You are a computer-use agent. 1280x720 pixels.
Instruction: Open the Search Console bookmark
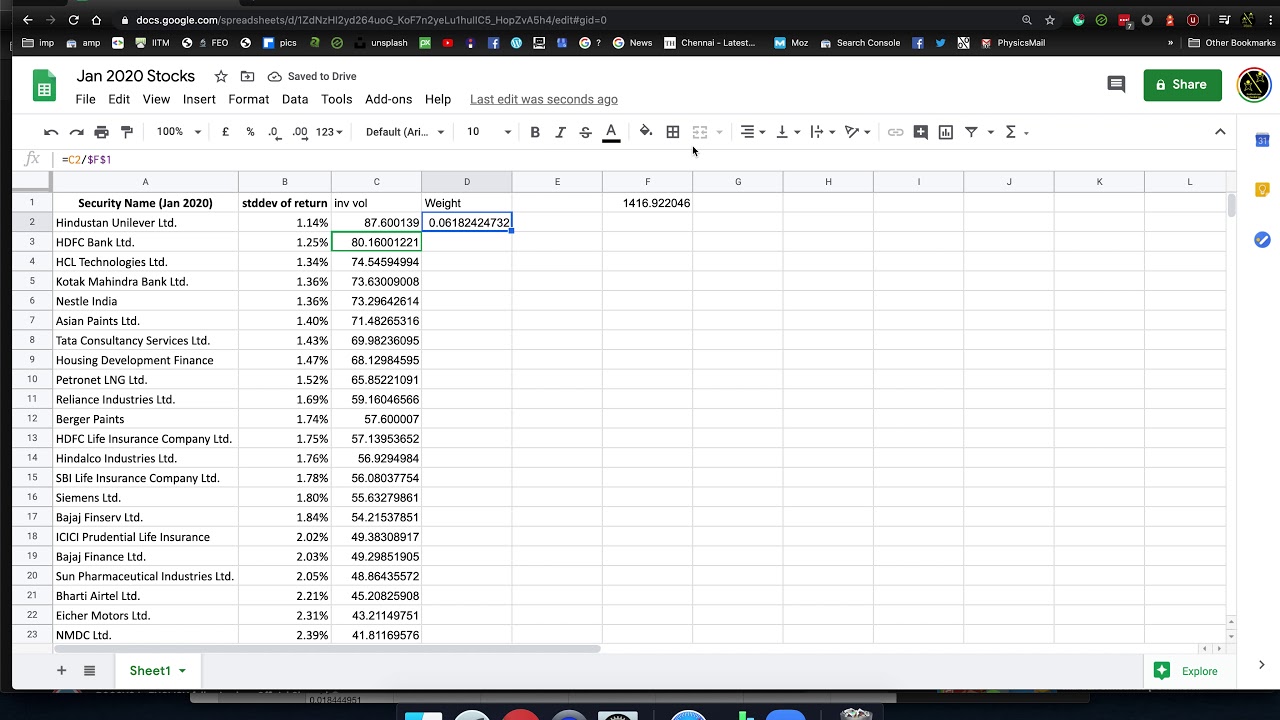(860, 43)
